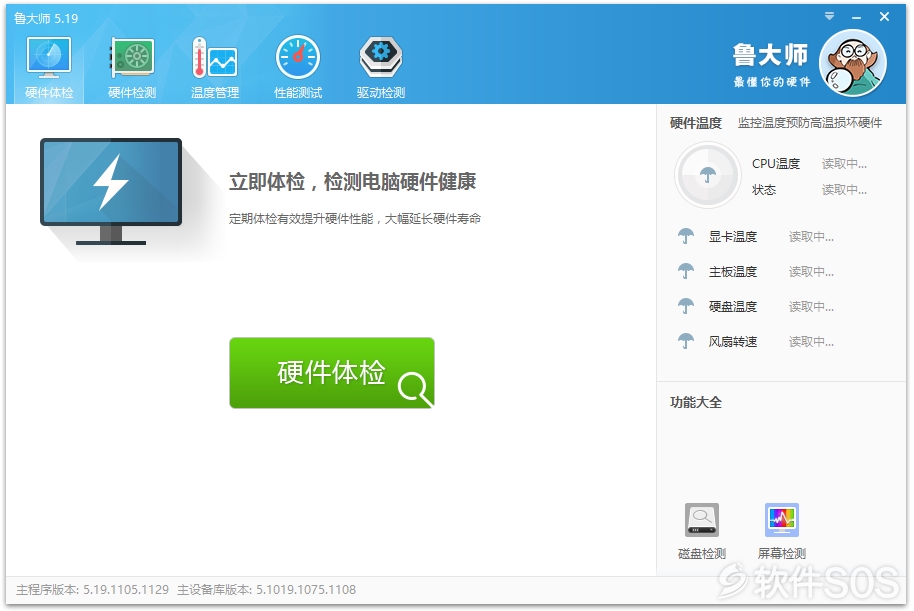914x611 pixels.
Task: Click the umbrella icon beside 硬盘温度
Action: [686, 306]
